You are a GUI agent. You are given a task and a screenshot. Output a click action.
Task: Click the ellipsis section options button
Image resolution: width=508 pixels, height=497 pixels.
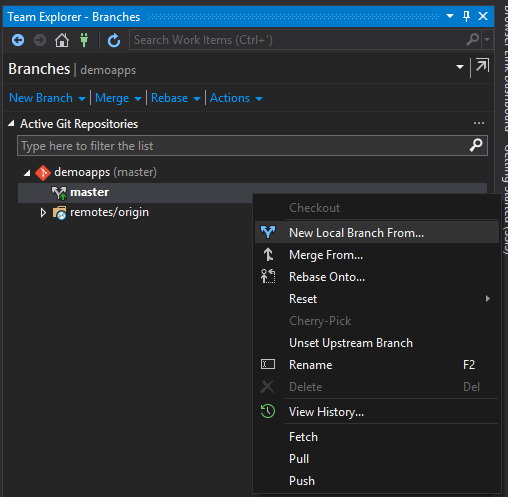479,123
